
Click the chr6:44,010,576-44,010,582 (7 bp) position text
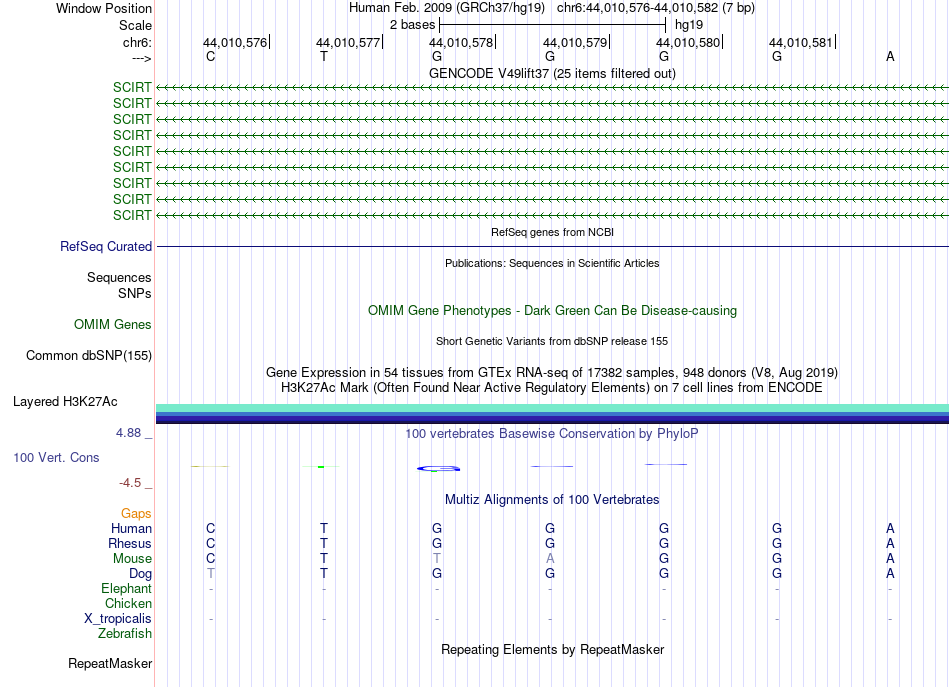coord(656,8)
